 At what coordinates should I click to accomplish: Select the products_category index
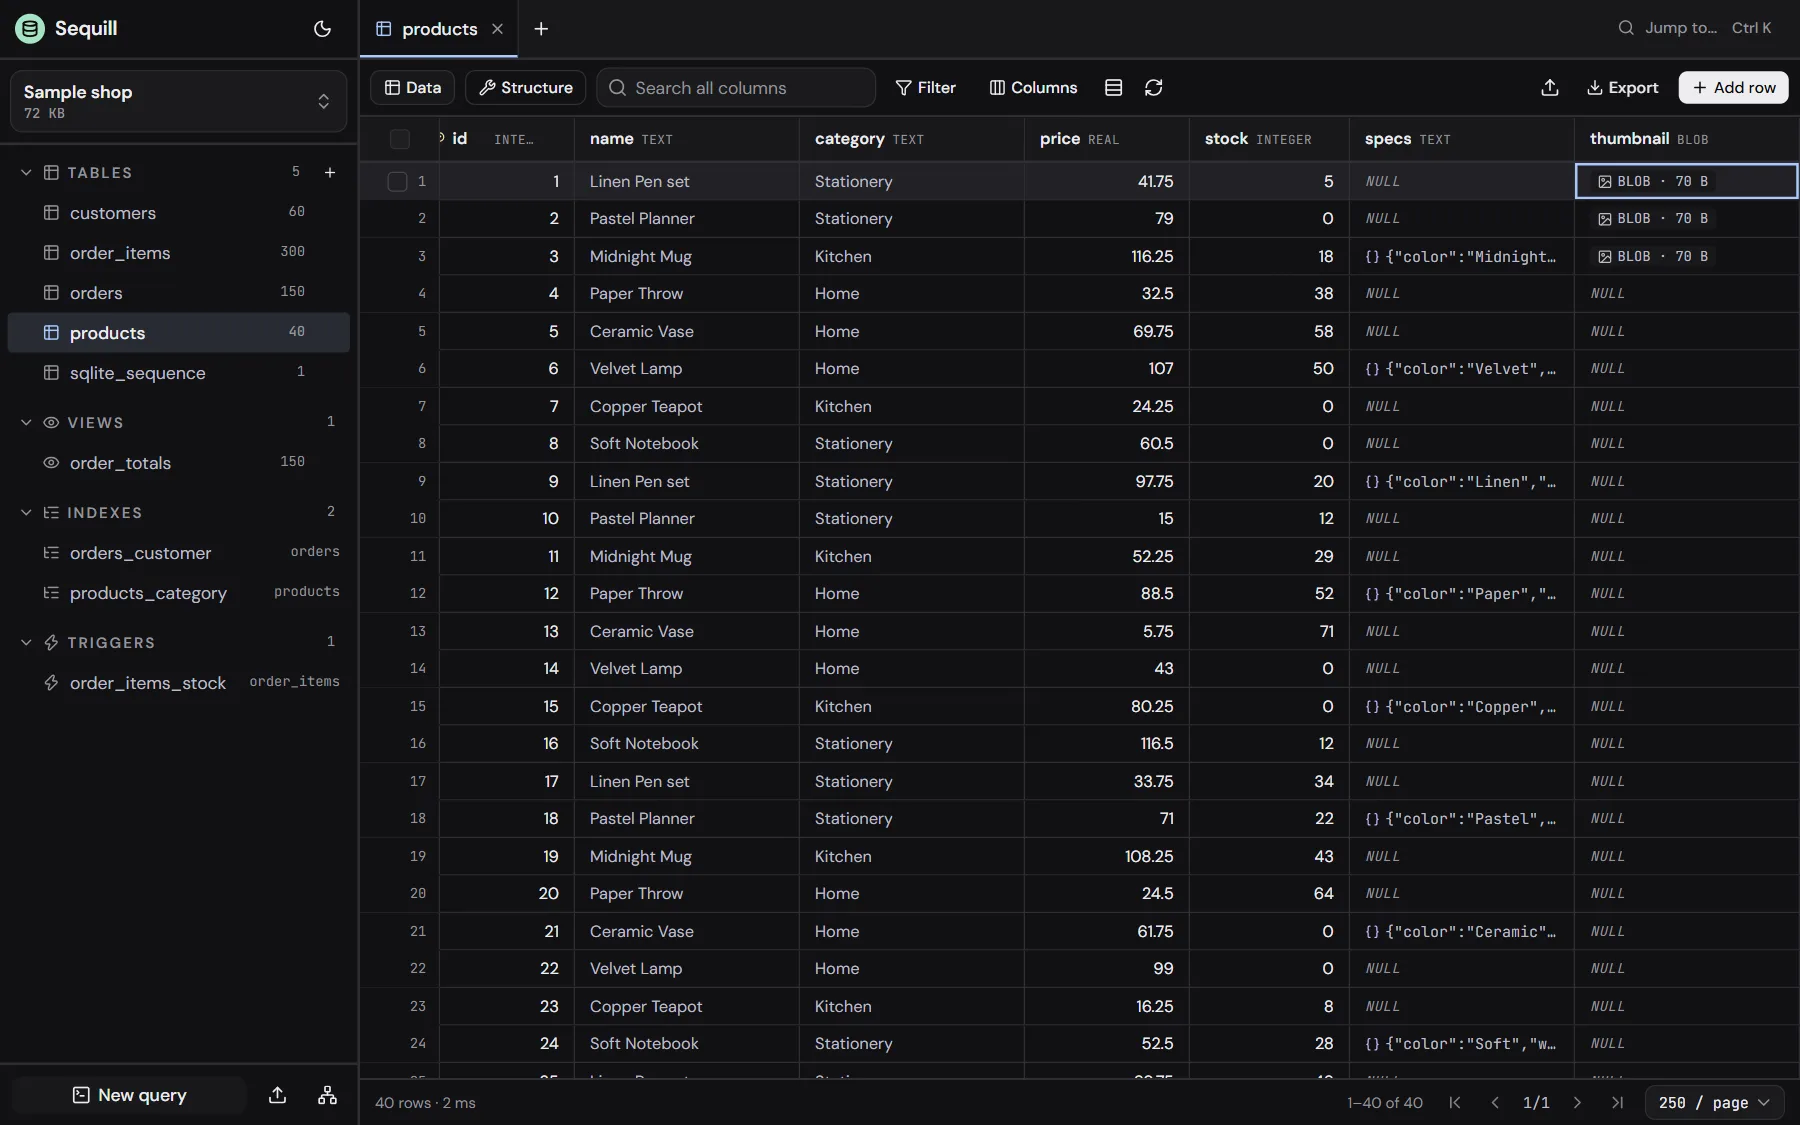point(178,592)
